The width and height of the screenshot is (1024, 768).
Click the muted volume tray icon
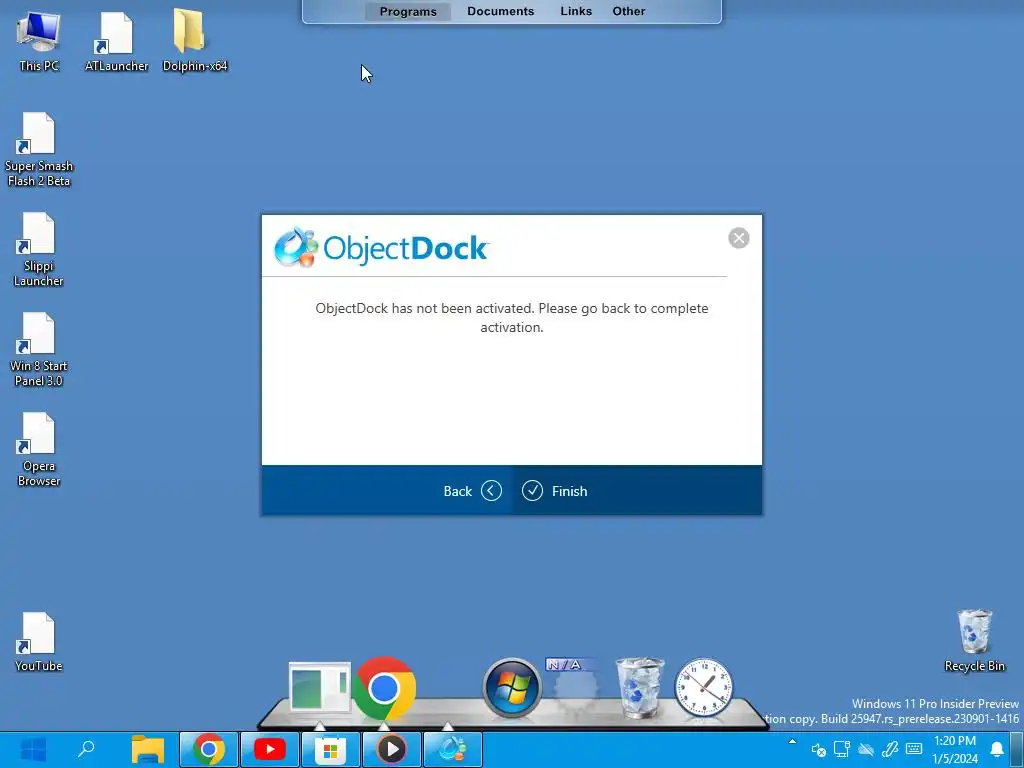[818, 750]
